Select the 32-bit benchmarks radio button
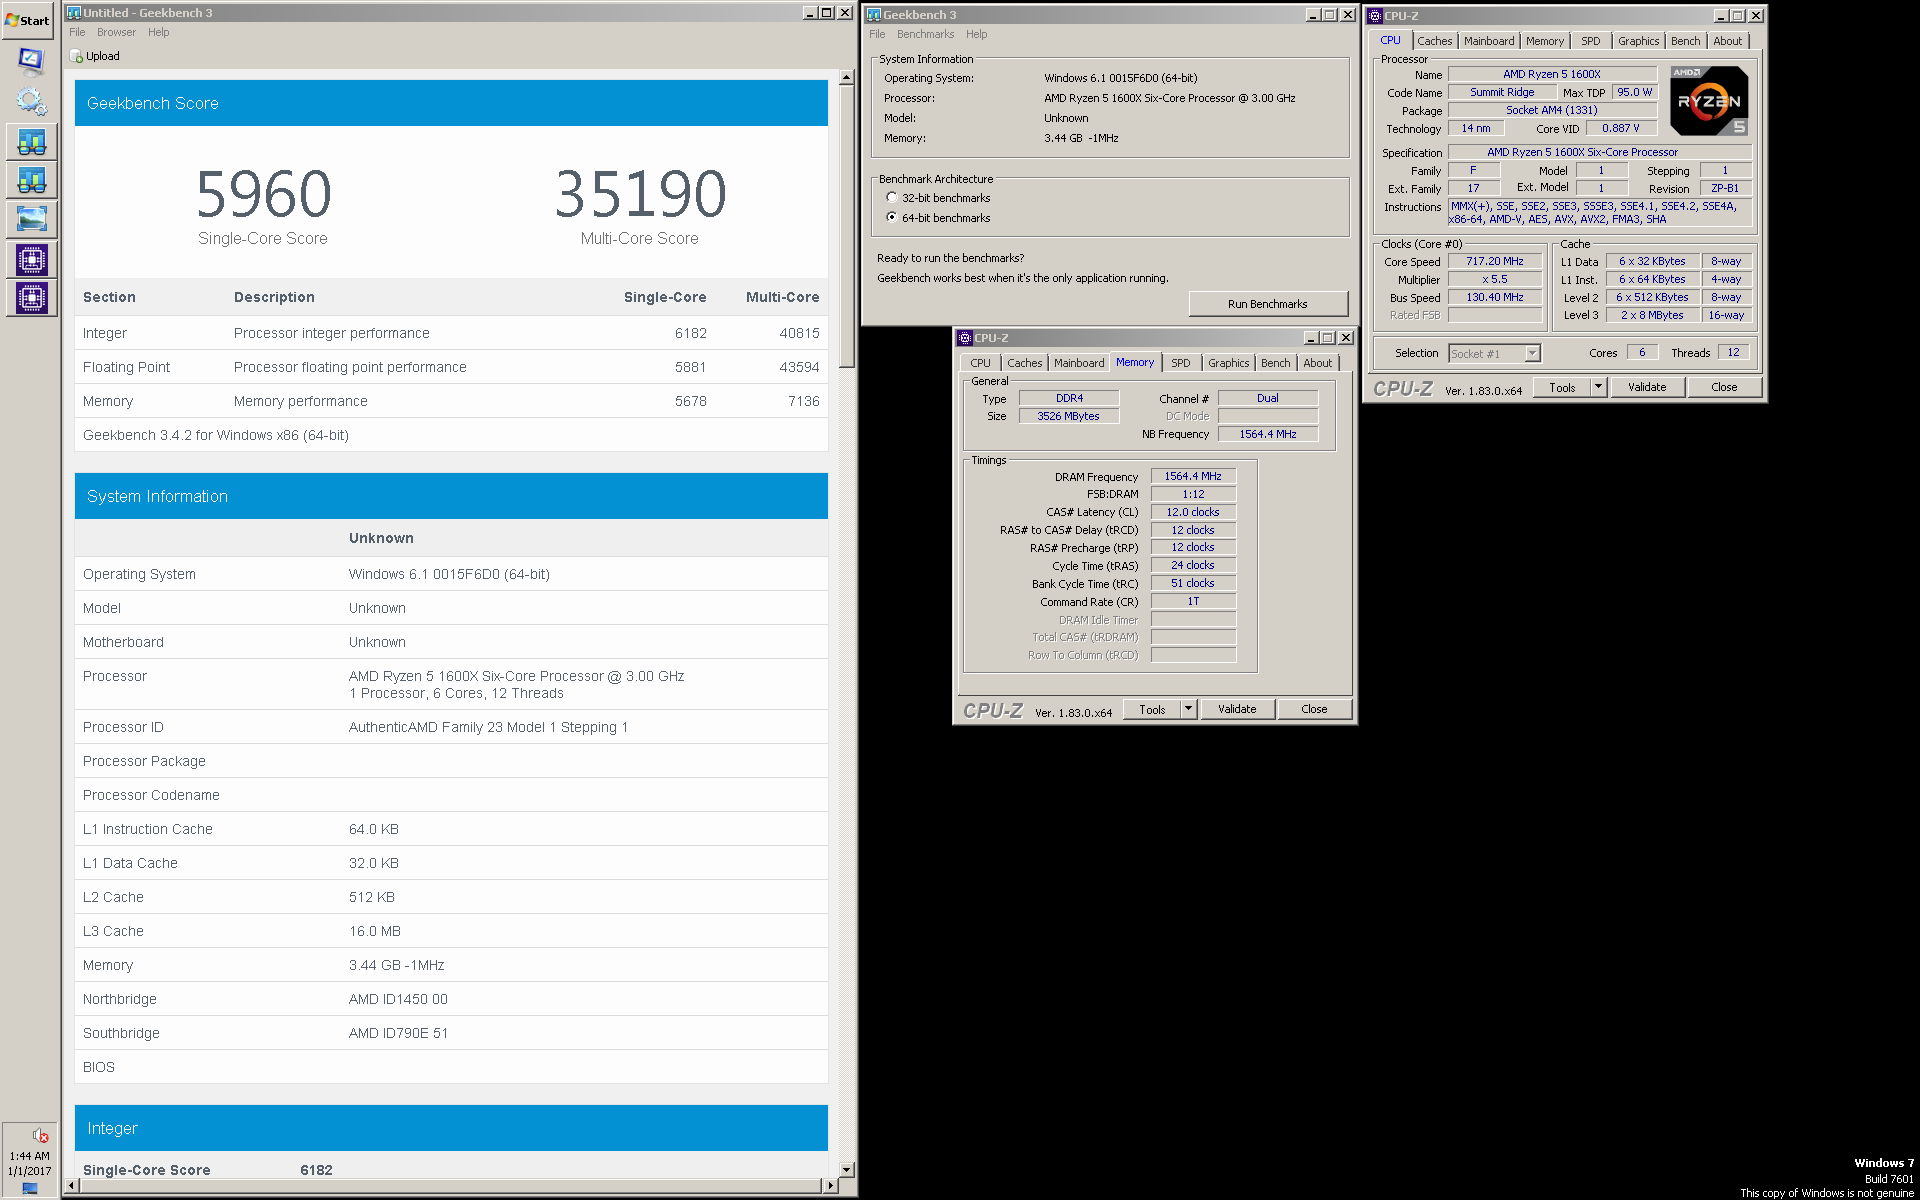The height and width of the screenshot is (1200, 1920). click(x=892, y=198)
